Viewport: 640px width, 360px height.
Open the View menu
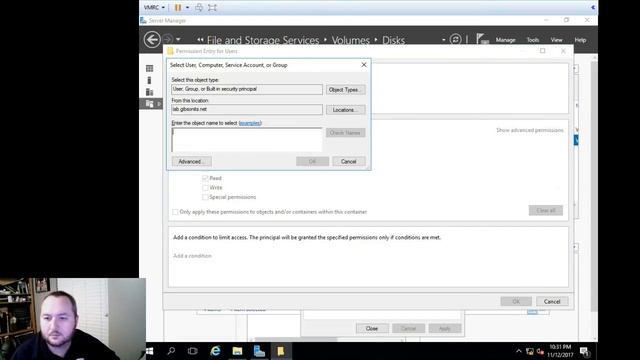[556, 40]
